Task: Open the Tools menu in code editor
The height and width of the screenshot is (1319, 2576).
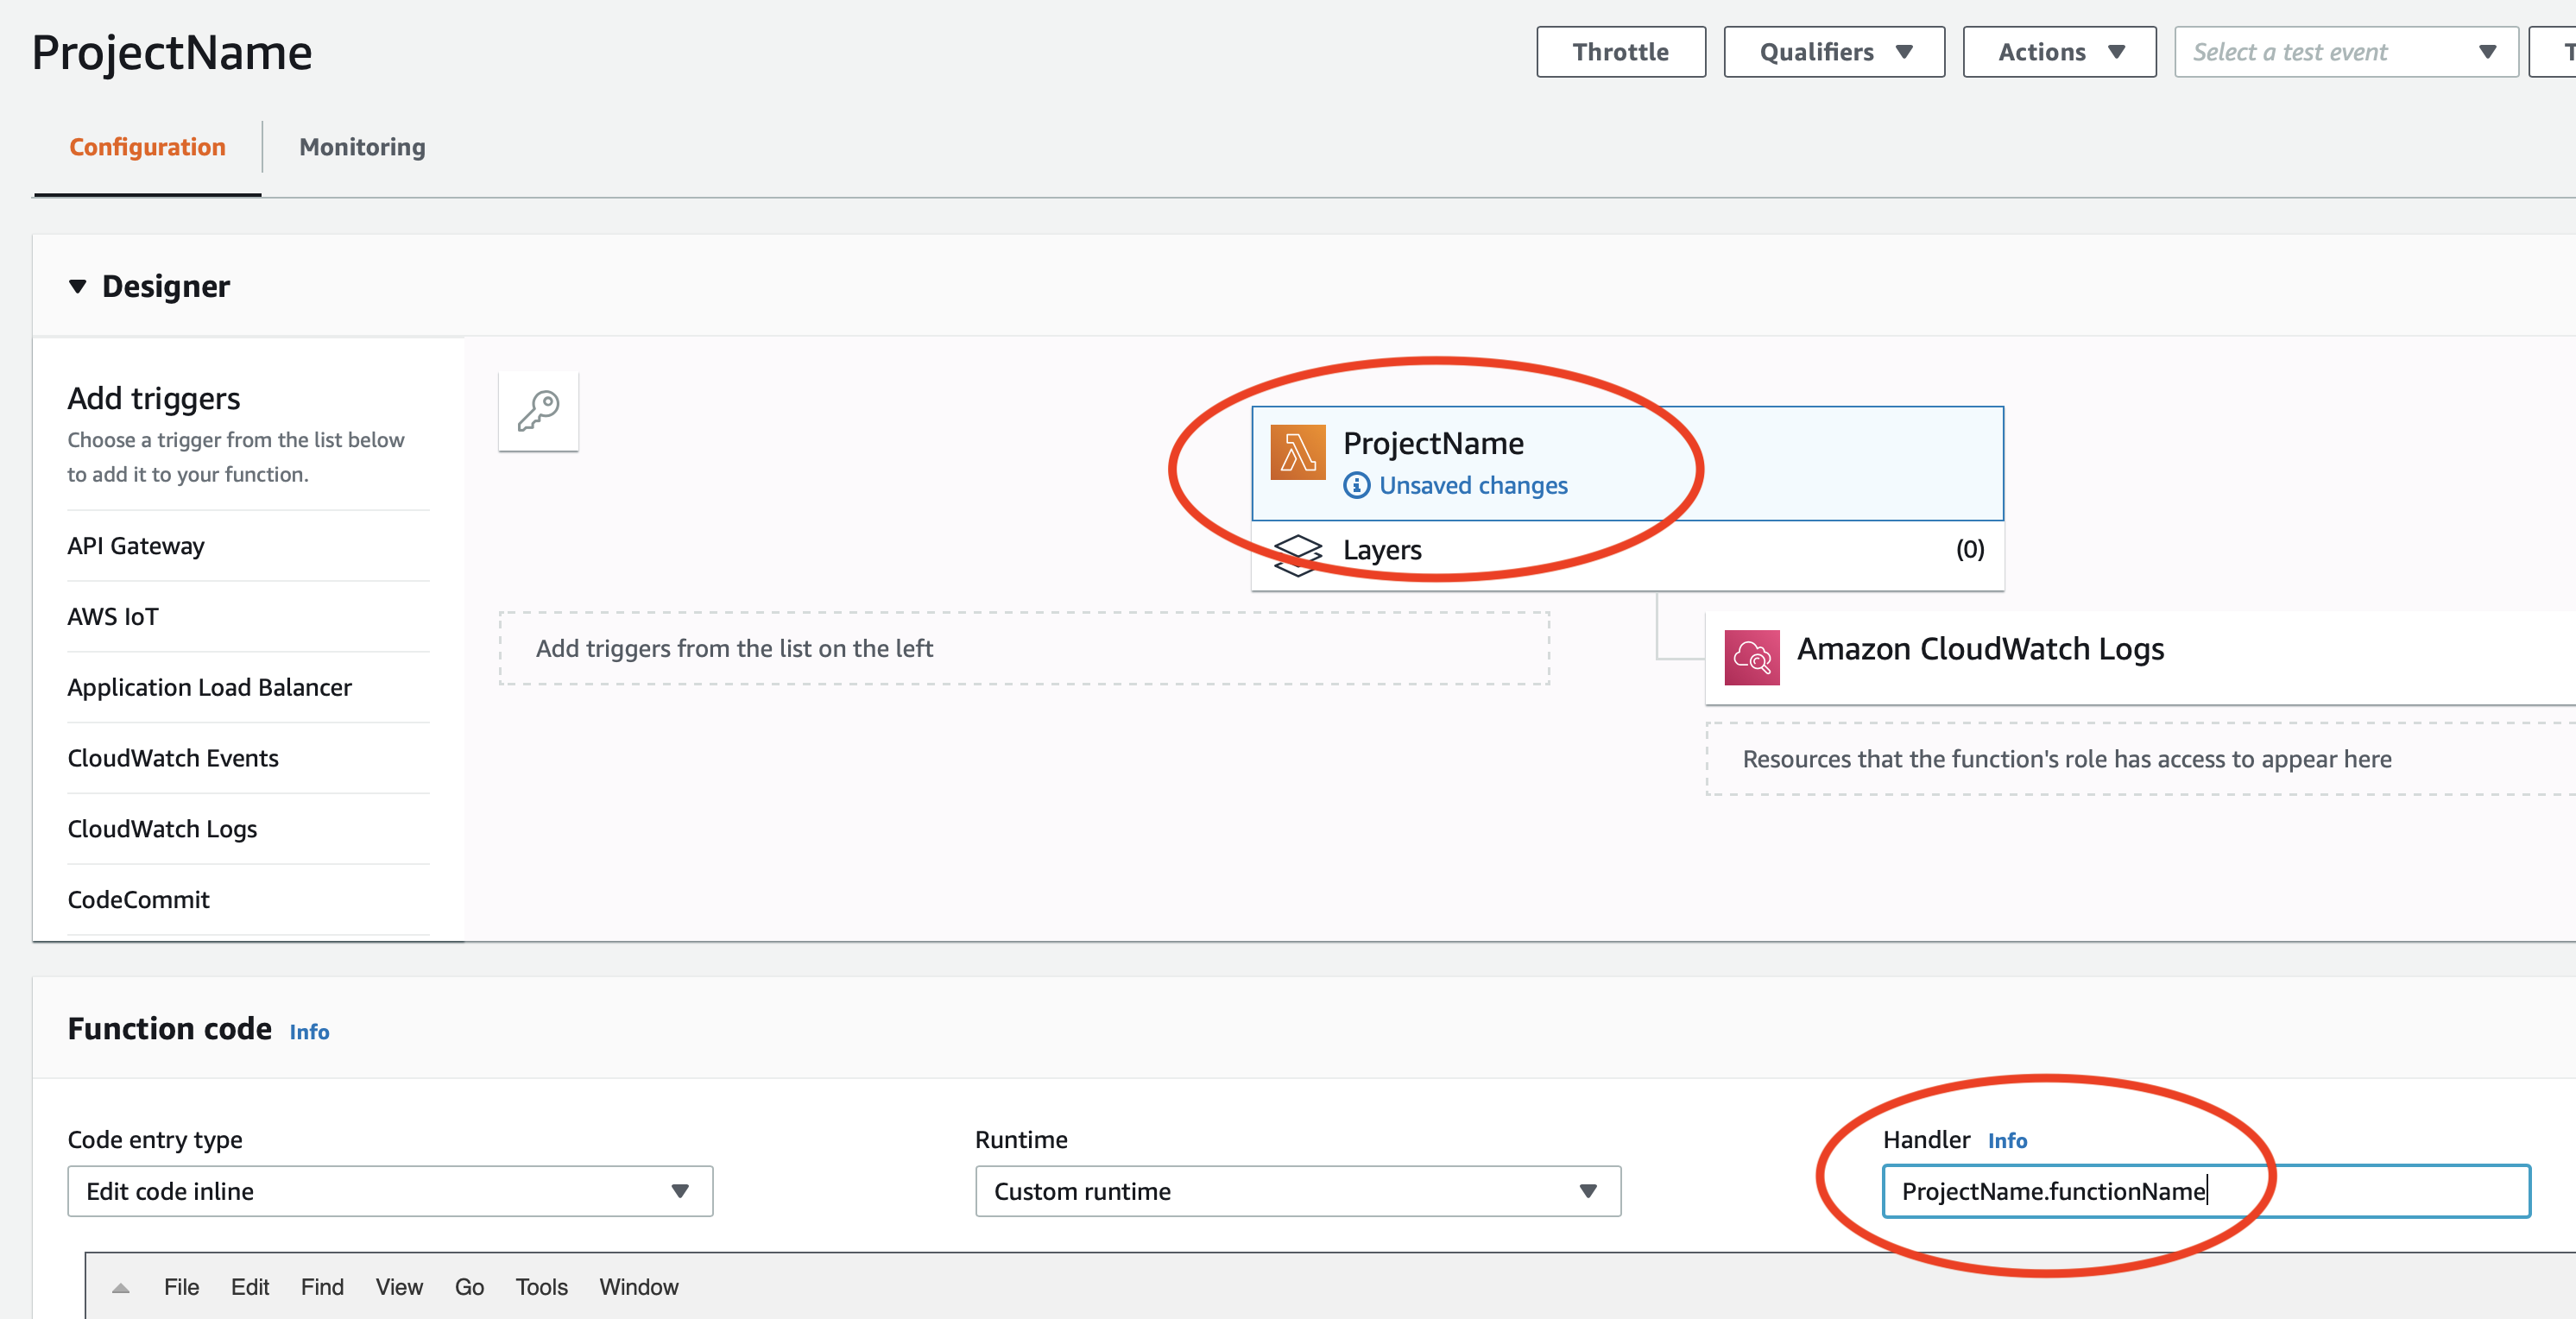Action: 541,1287
